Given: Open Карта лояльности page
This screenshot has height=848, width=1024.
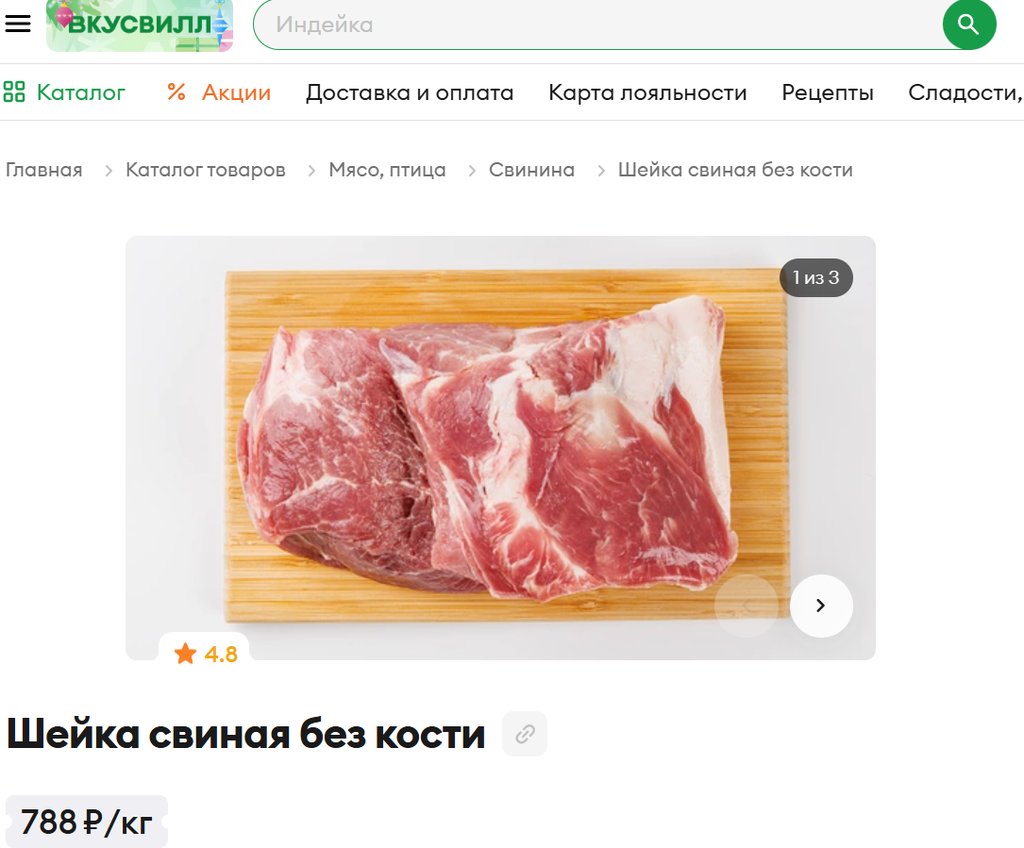Looking at the screenshot, I should (647, 92).
